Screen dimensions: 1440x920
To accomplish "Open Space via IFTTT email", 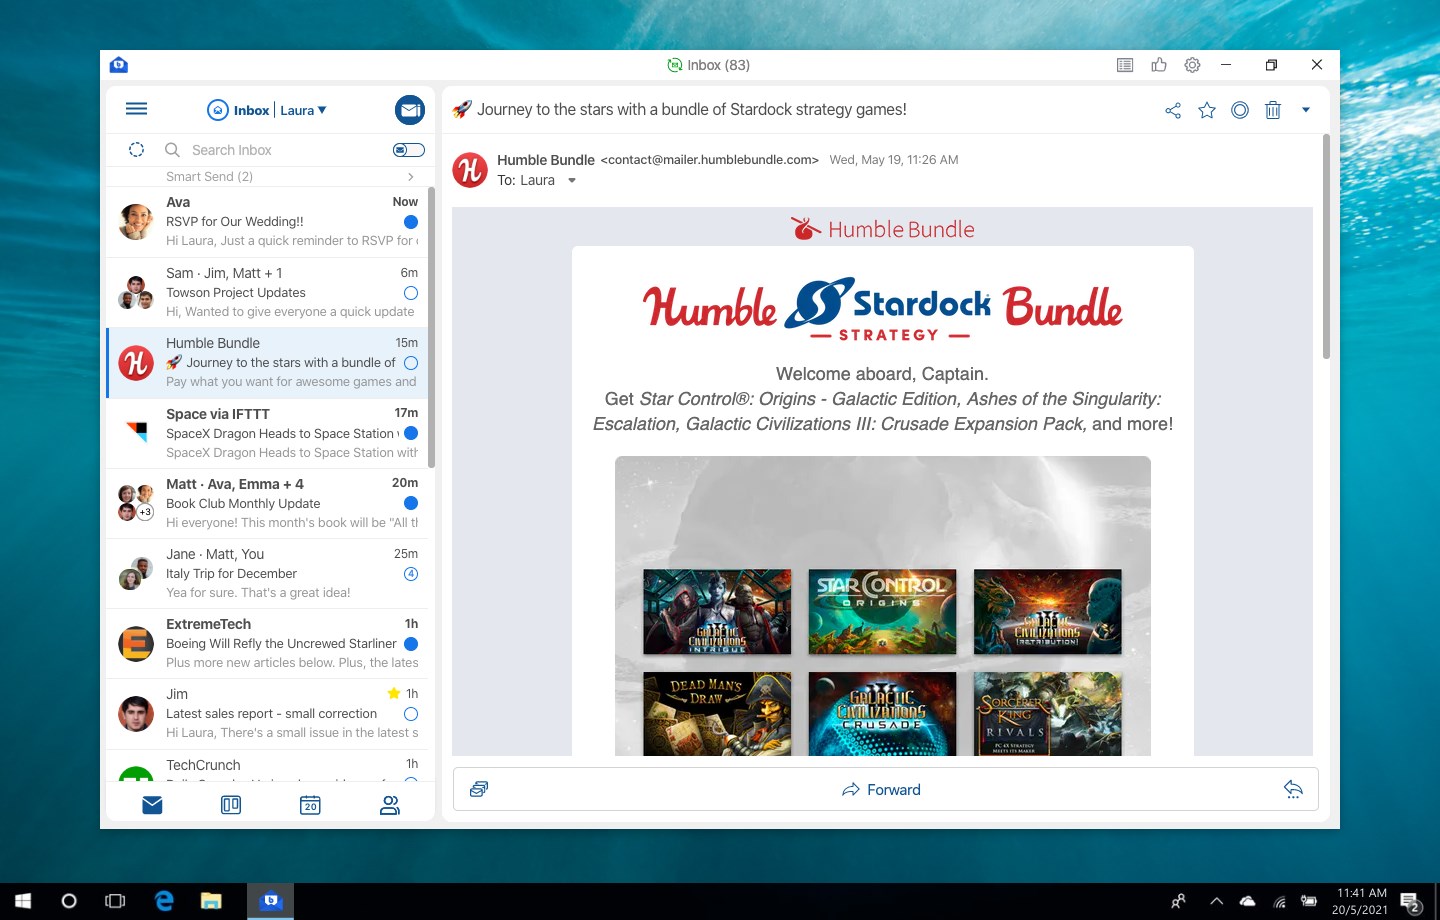I will pyautogui.click(x=267, y=433).
